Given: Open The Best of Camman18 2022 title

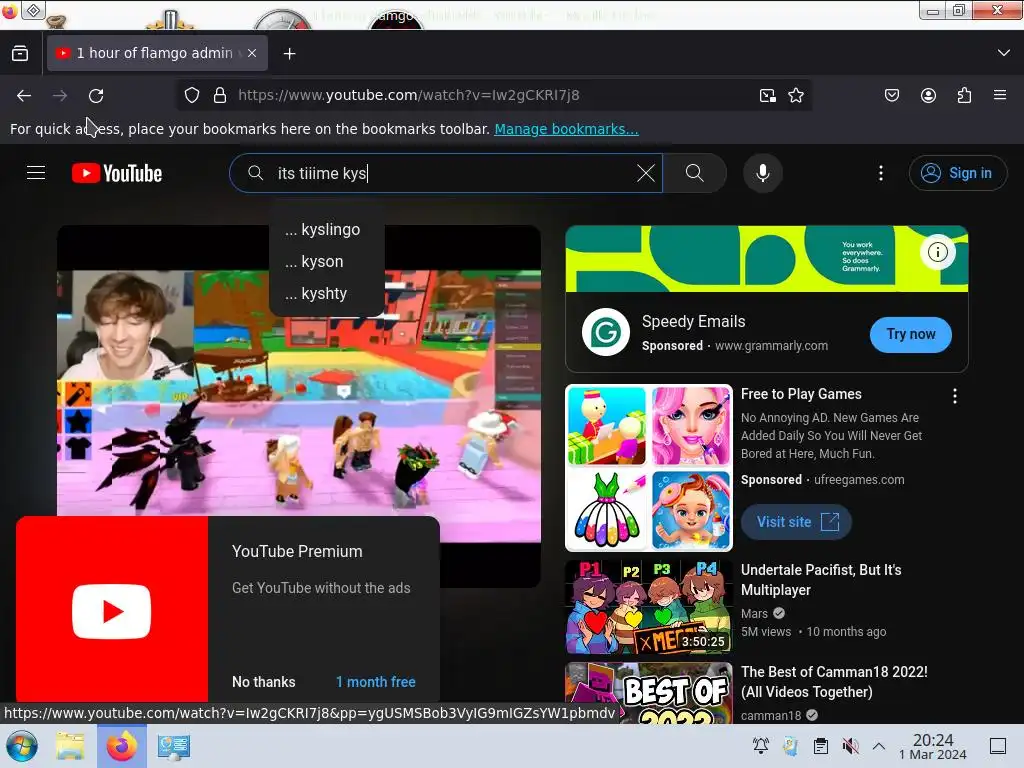Looking at the screenshot, I should pos(834,682).
